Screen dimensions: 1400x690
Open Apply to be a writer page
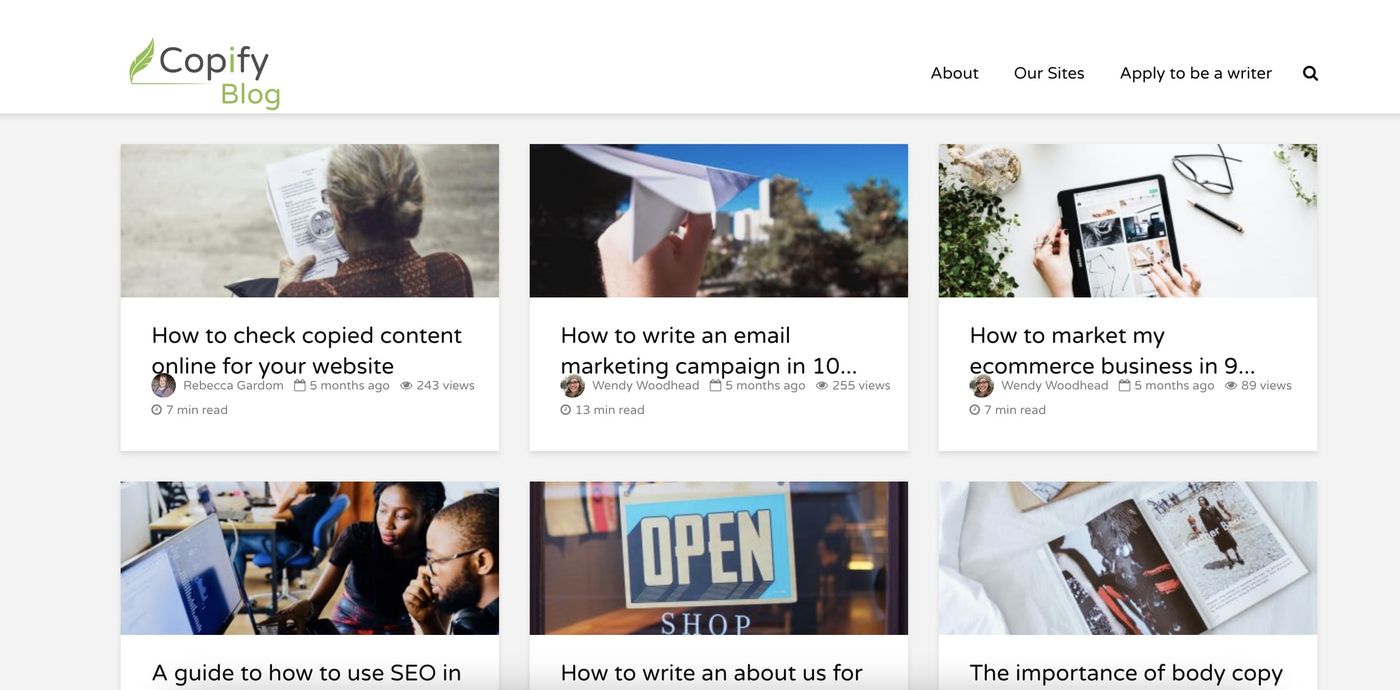(1196, 73)
